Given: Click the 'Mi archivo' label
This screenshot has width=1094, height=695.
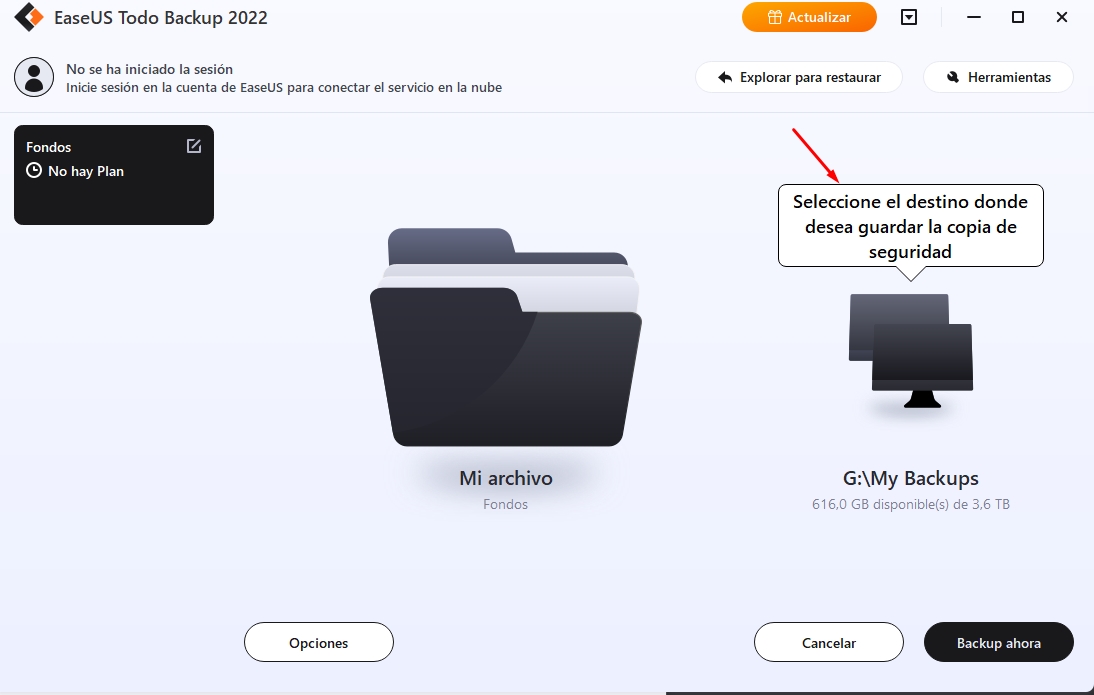Looking at the screenshot, I should (506, 479).
